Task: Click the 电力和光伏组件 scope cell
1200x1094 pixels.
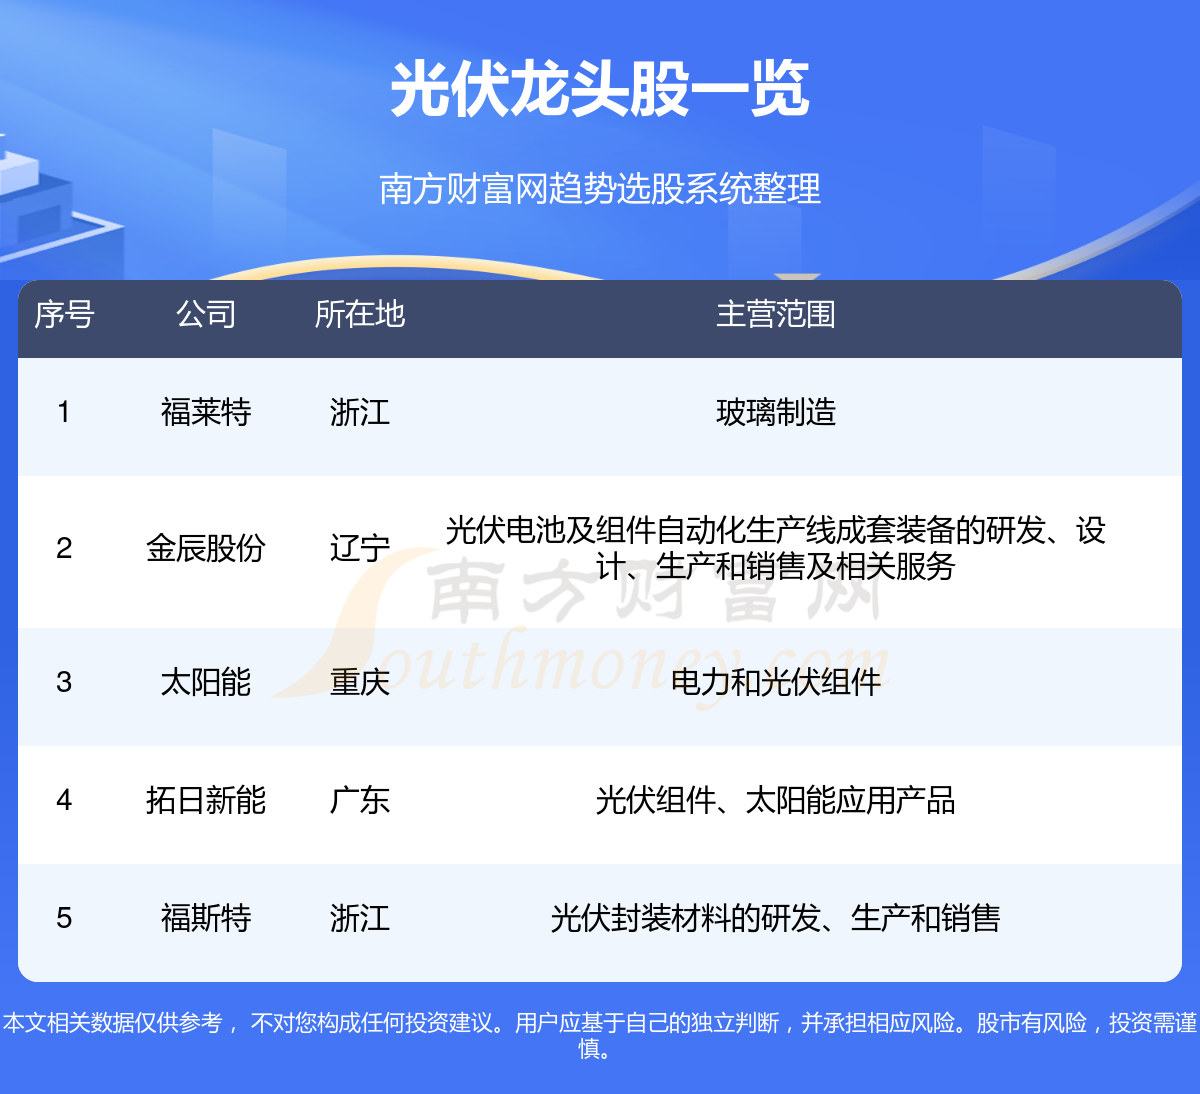Action: pyautogui.click(x=776, y=682)
